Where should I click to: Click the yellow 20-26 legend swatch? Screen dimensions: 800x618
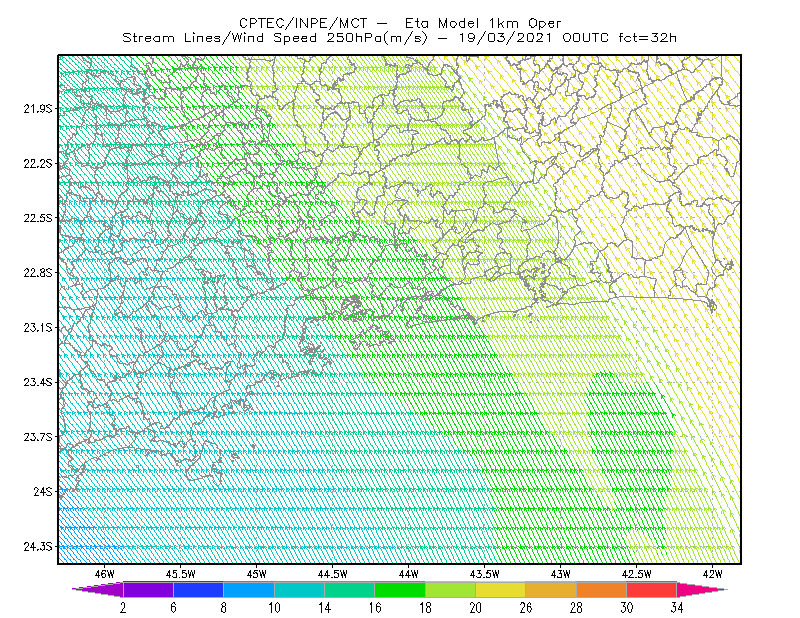pos(501,589)
